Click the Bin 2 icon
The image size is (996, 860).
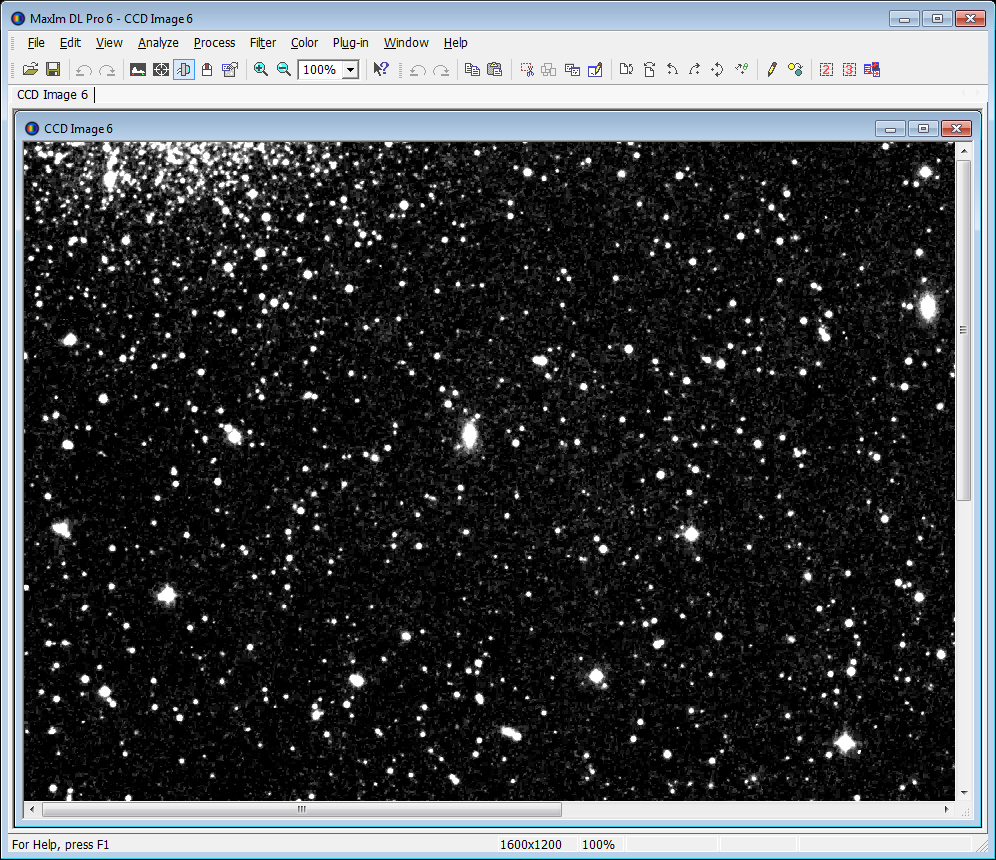[826, 69]
